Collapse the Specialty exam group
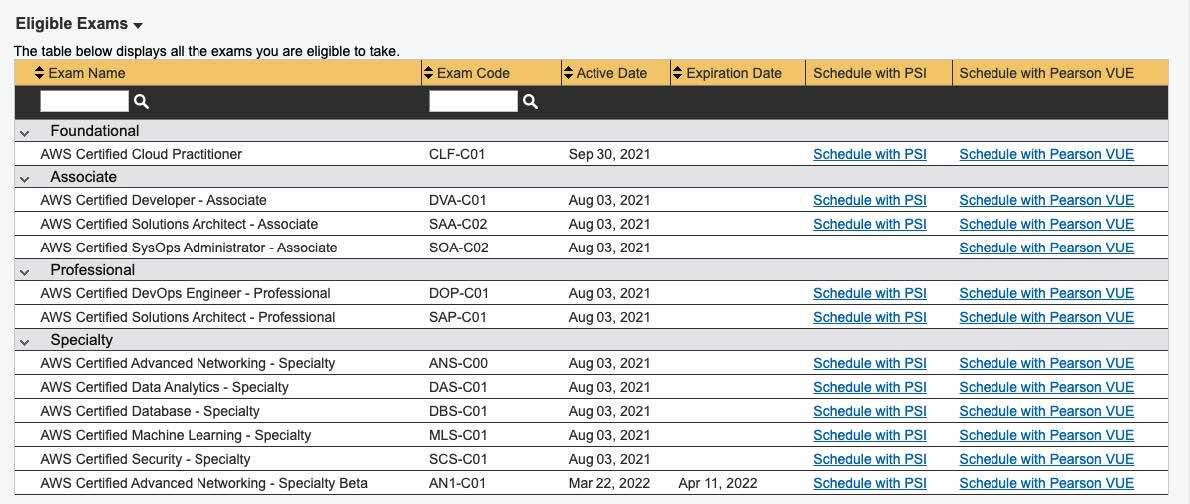This screenshot has height=504, width=1190. pyautogui.click(x=24, y=341)
